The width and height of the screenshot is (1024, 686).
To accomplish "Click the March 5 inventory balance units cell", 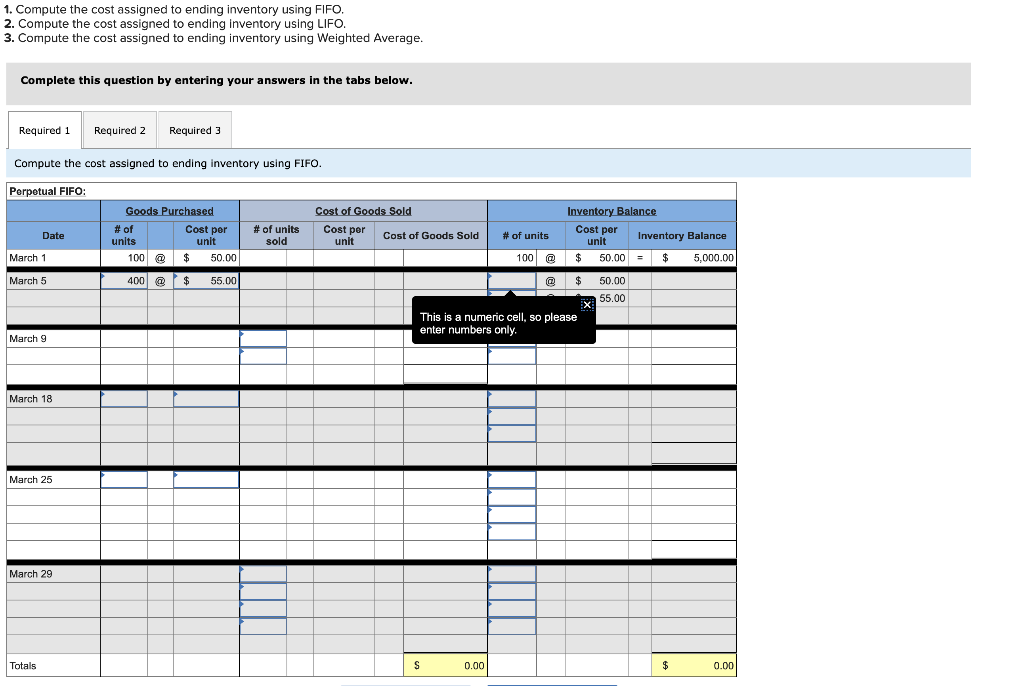I will click(512, 281).
